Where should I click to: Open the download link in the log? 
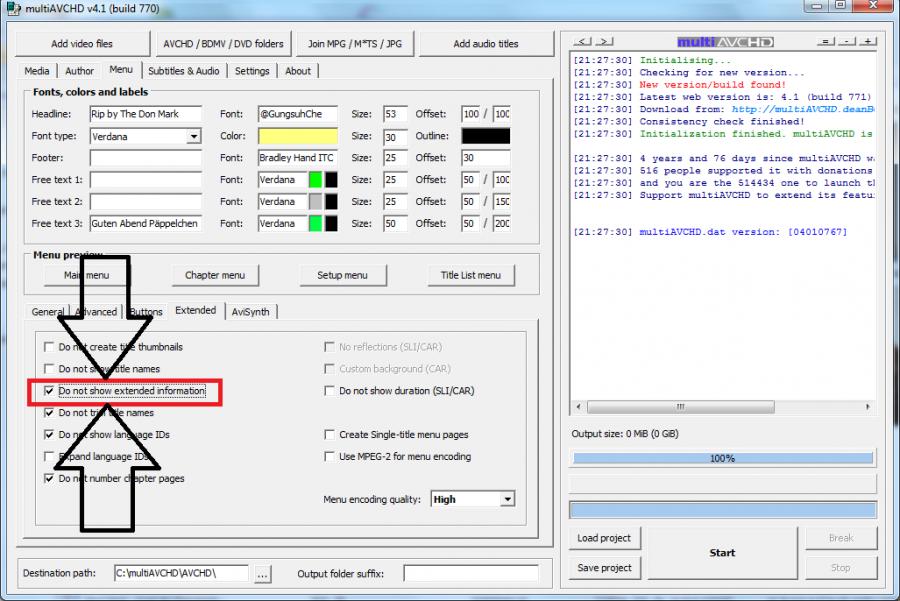802,109
